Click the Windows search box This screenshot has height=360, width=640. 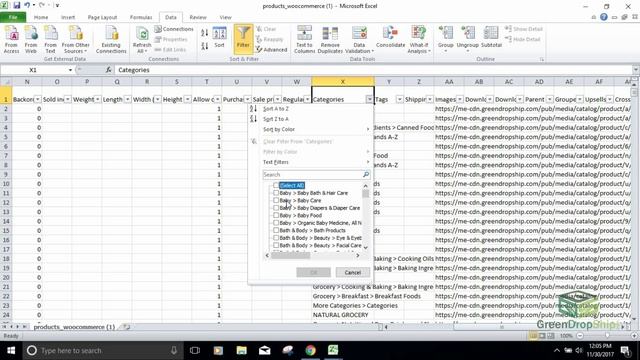tap(102, 350)
